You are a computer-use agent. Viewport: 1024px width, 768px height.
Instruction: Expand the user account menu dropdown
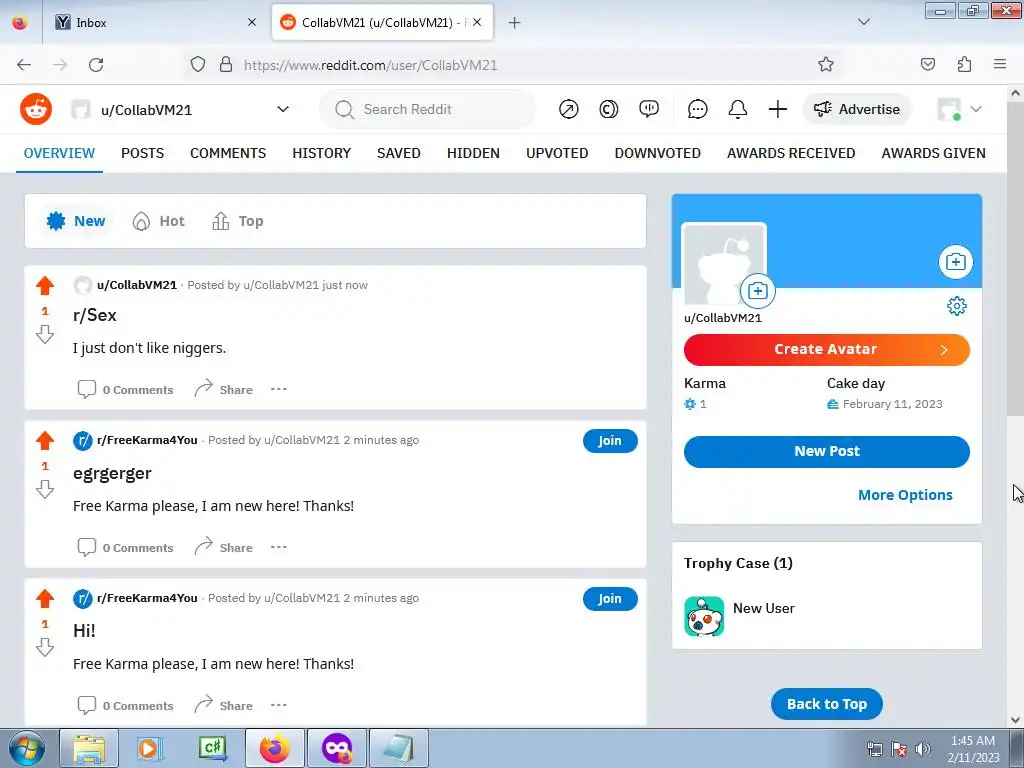point(976,109)
